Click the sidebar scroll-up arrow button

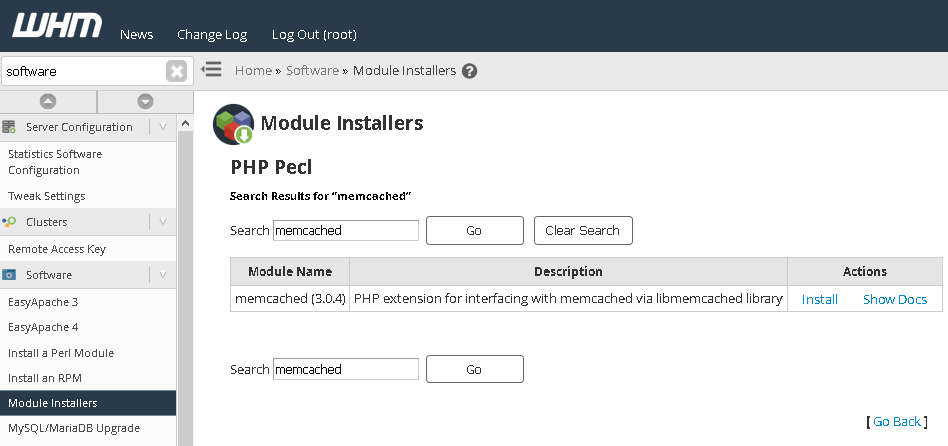[48, 102]
